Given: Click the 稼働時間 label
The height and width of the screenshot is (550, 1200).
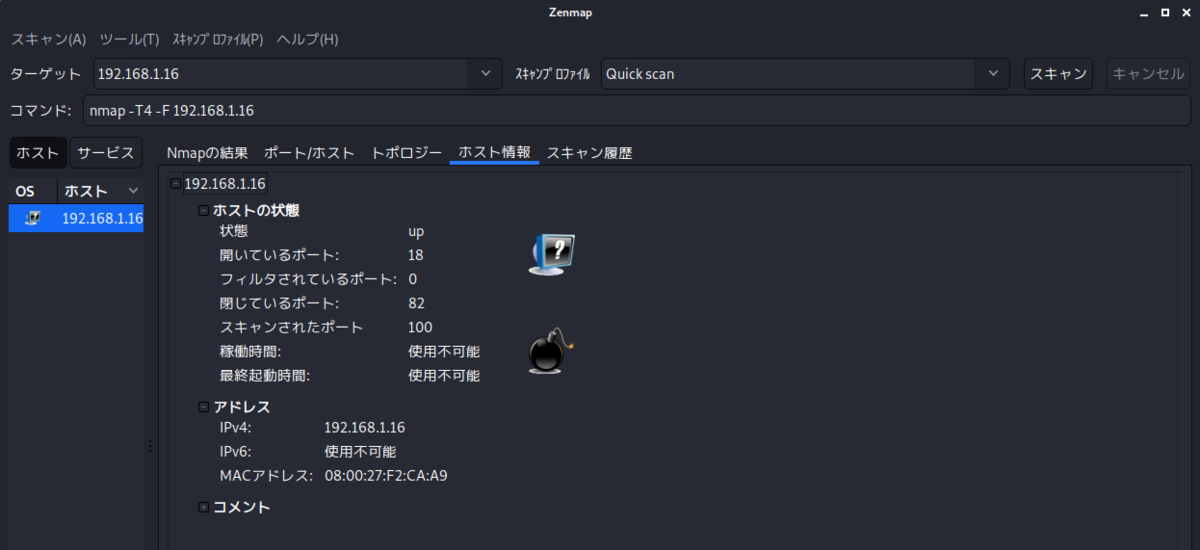Looking at the screenshot, I should pyautogui.click(x=250, y=351).
